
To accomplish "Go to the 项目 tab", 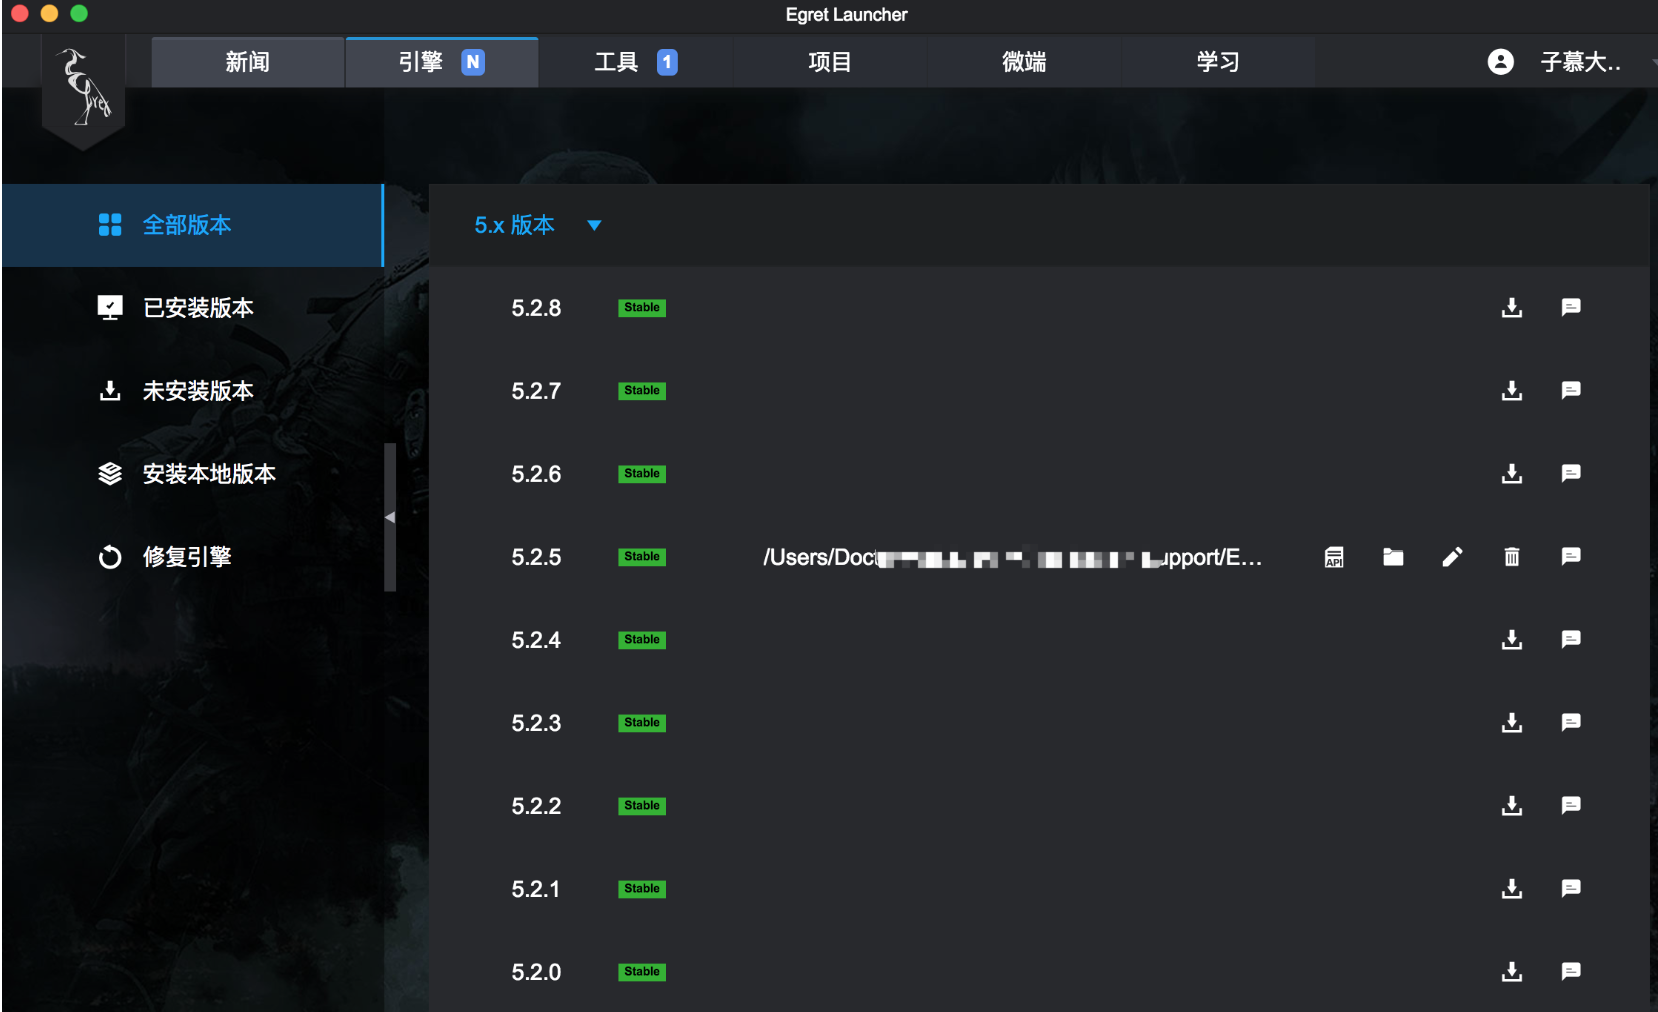I will pos(830,62).
